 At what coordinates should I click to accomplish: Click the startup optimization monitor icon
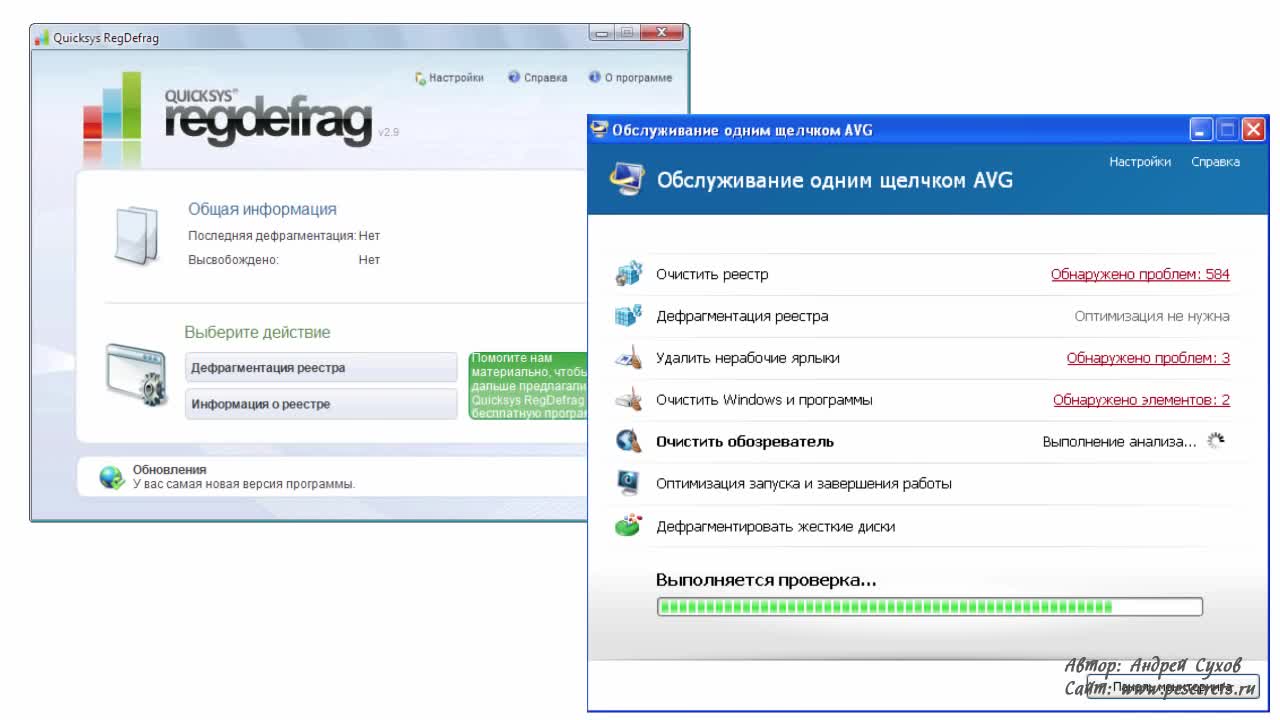(628, 483)
